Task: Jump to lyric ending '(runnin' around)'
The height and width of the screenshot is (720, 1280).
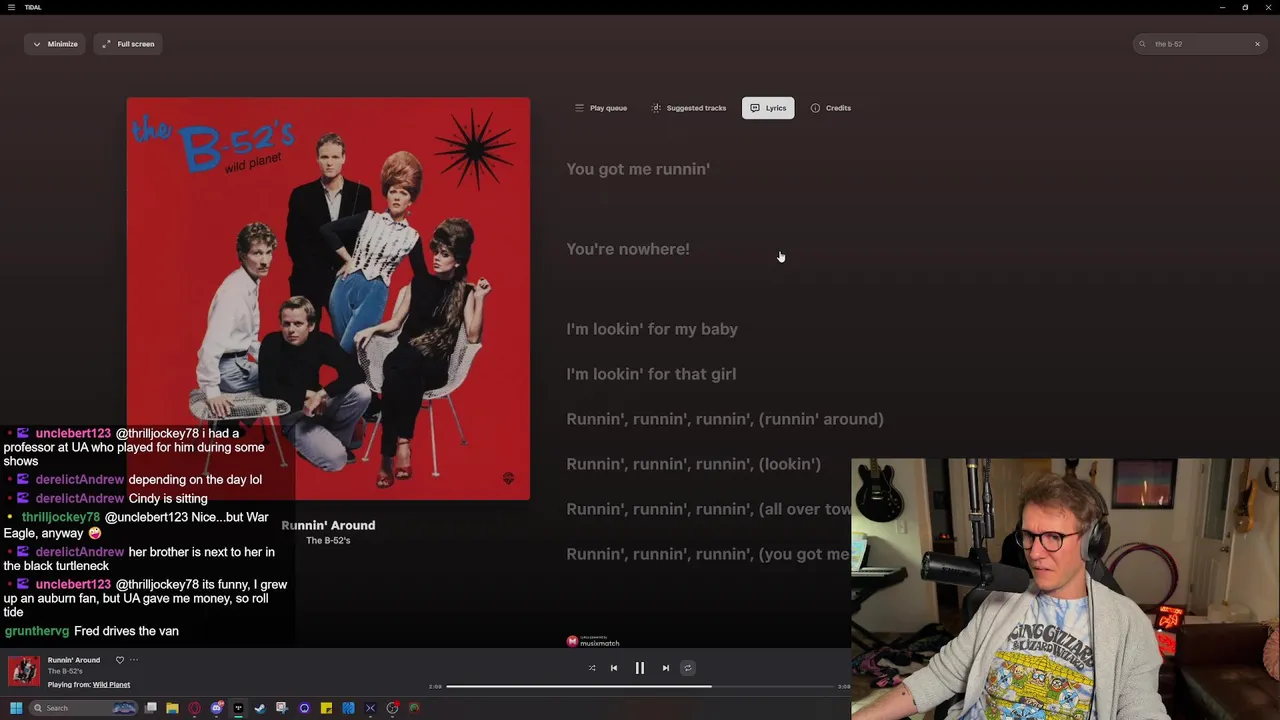Action: 725,419
